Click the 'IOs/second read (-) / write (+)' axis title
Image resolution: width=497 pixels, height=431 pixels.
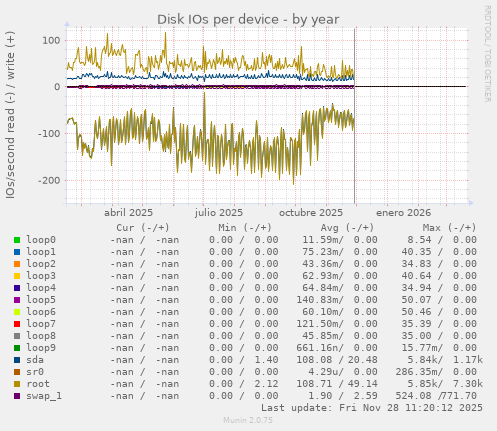coord(10,115)
